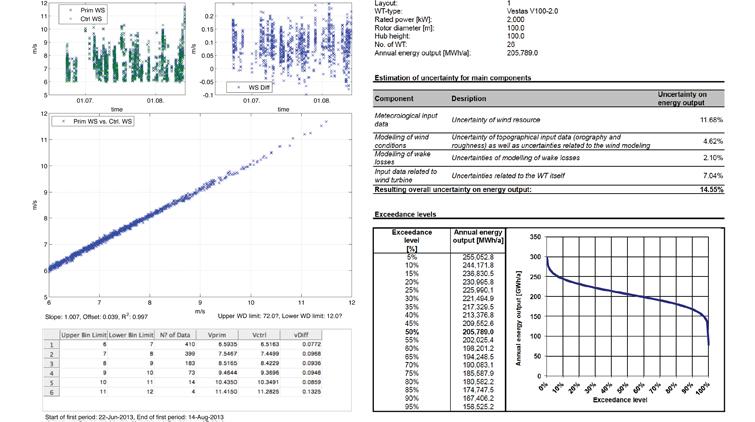Select the 'Exceedance levels' heading
Viewport: 755px width, 422px height.
[405, 214]
